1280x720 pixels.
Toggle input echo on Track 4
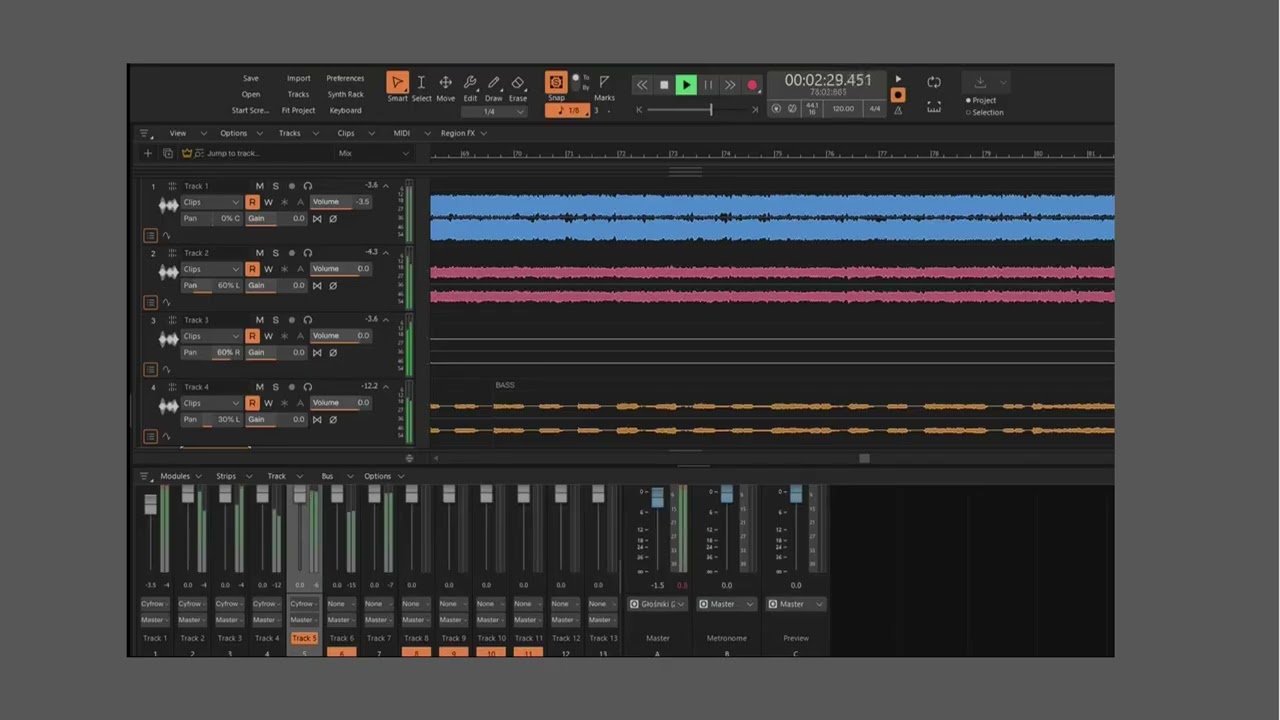(x=308, y=387)
